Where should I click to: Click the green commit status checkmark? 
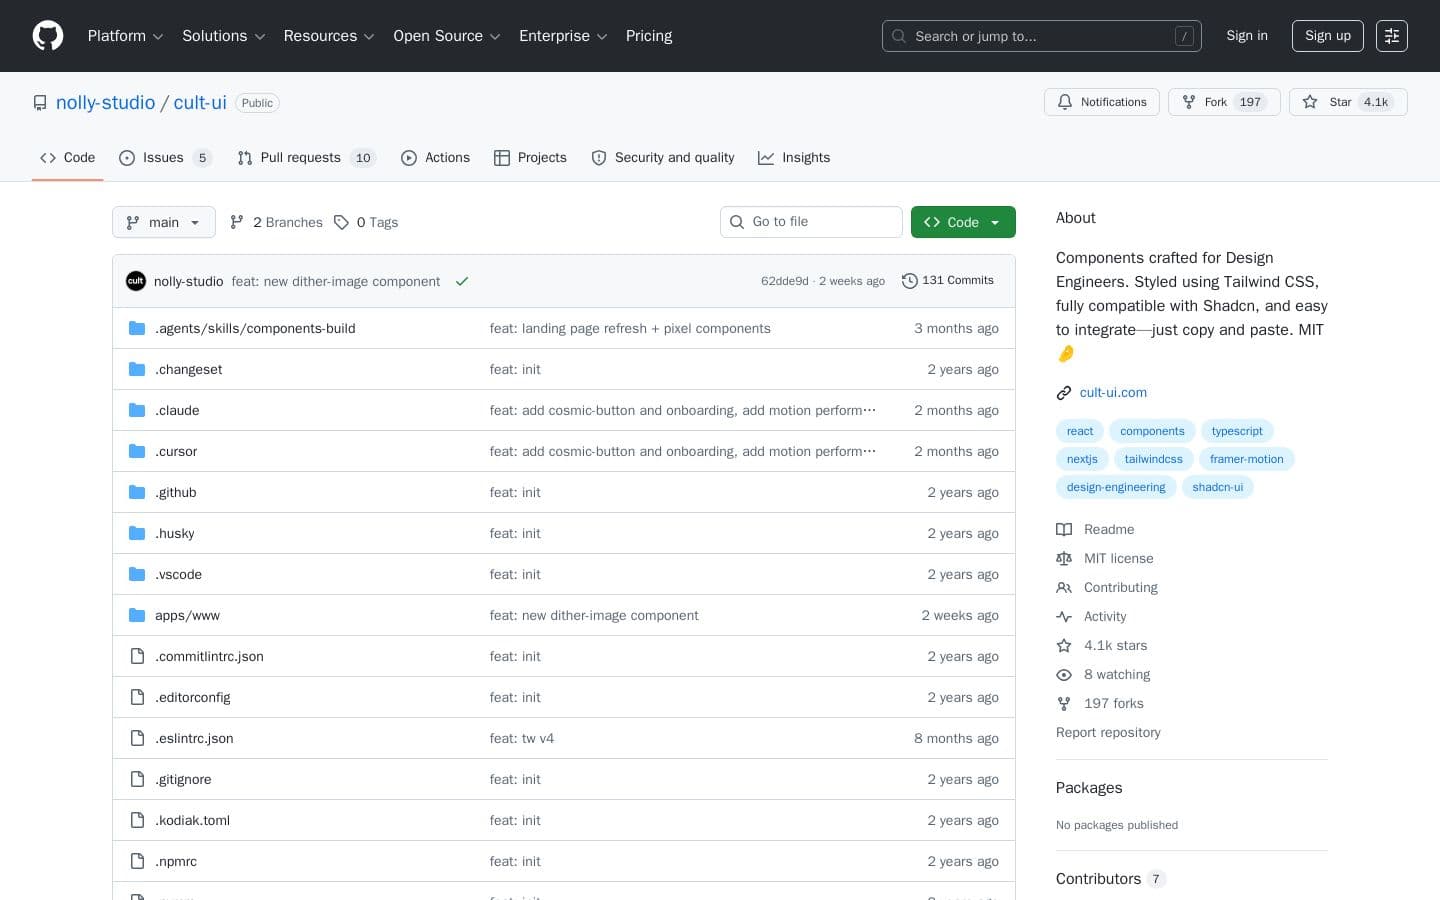pyautogui.click(x=462, y=281)
